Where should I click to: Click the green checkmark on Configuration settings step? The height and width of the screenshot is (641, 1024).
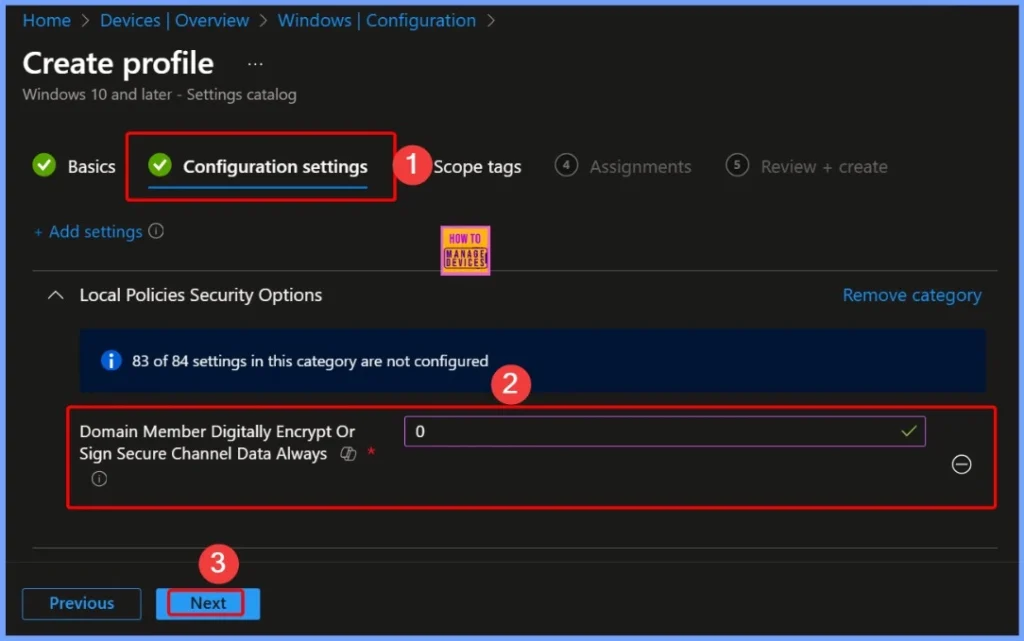159,166
